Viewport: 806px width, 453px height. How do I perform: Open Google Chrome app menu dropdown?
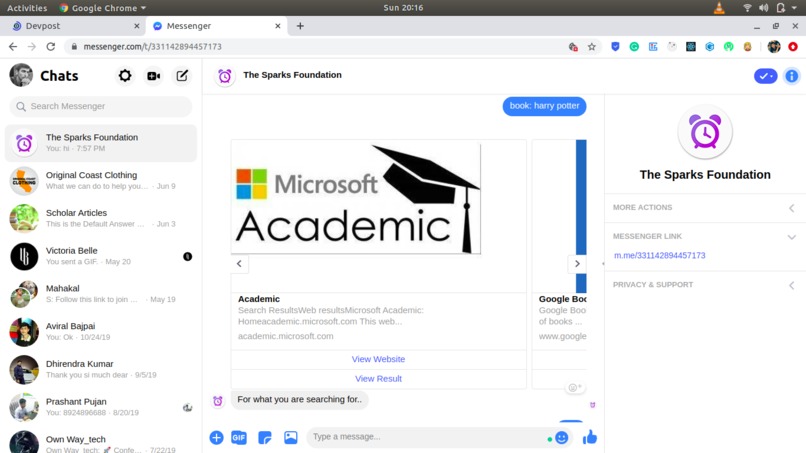point(103,8)
